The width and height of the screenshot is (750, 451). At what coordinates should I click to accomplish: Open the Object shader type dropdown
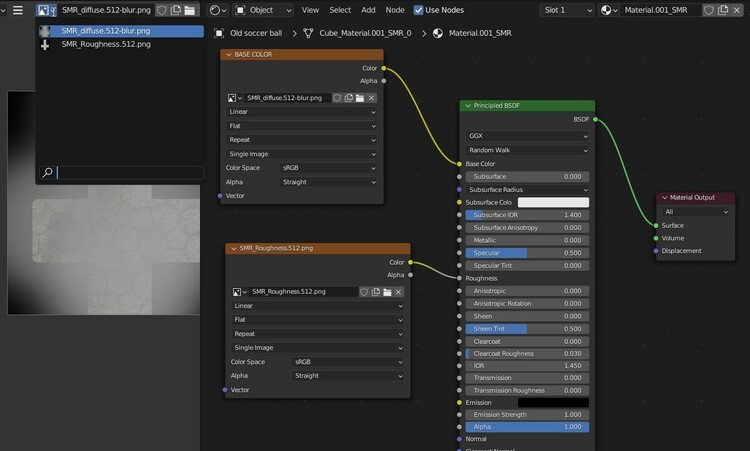coord(264,10)
